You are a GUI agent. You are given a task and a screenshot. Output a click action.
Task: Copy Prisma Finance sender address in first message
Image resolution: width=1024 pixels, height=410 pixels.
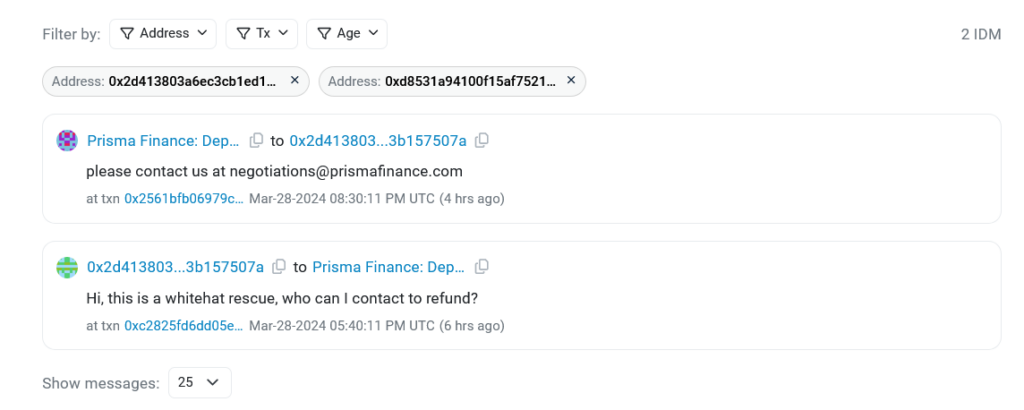(257, 140)
